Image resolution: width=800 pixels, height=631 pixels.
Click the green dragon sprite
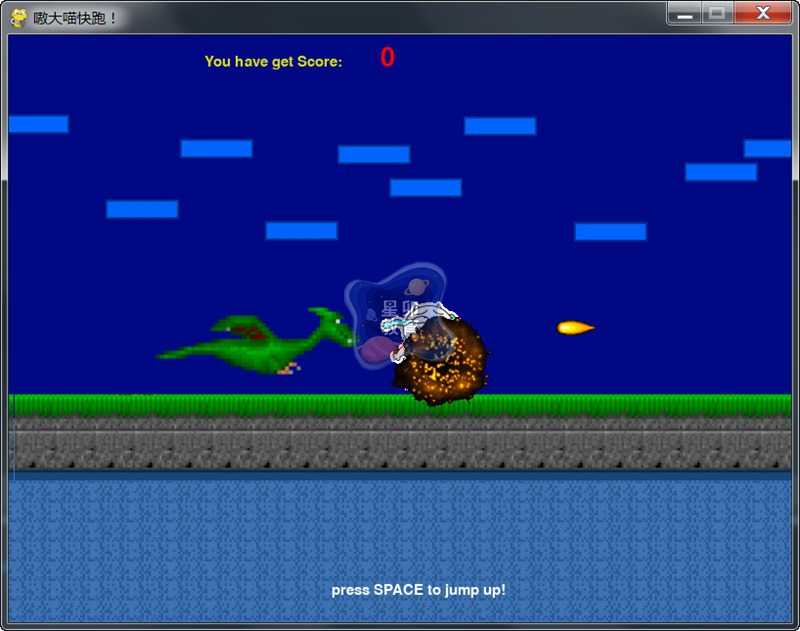[x=255, y=341]
